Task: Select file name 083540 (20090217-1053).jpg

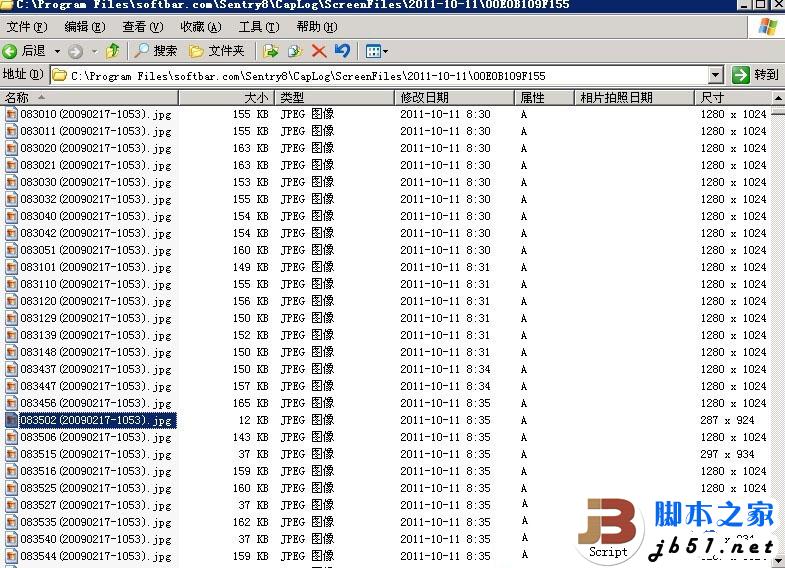Action: [96, 539]
